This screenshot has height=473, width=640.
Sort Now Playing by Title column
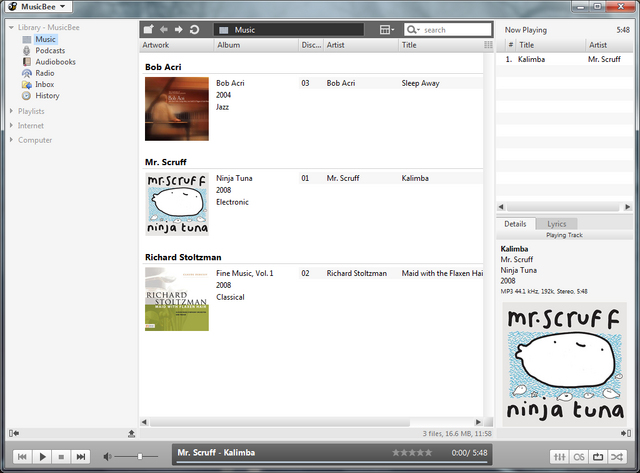click(x=551, y=45)
